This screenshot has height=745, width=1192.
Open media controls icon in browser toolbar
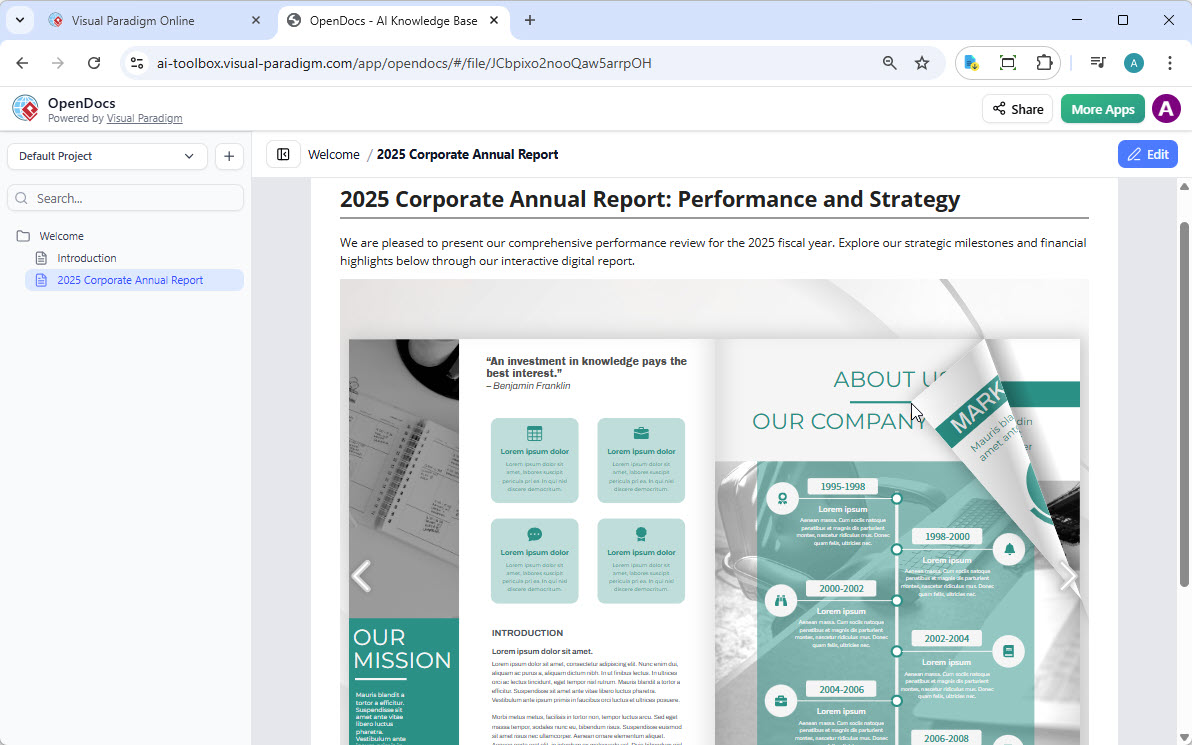pyautogui.click(x=1097, y=62)
